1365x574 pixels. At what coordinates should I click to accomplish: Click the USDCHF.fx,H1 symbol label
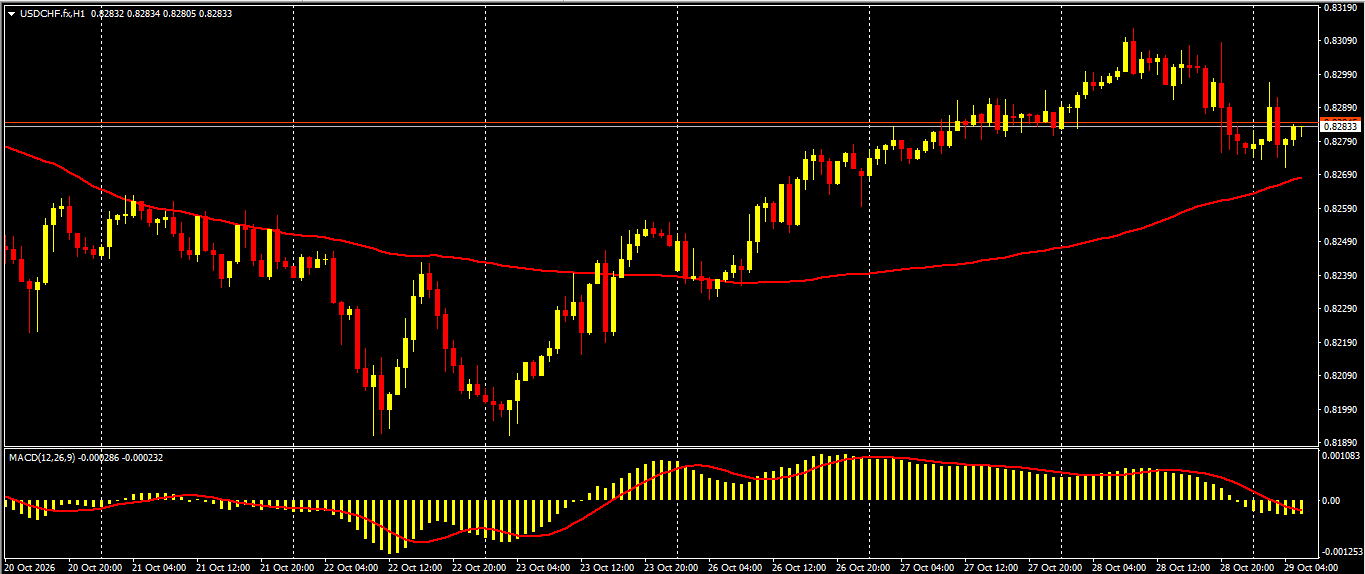click(x=52, y=14)
